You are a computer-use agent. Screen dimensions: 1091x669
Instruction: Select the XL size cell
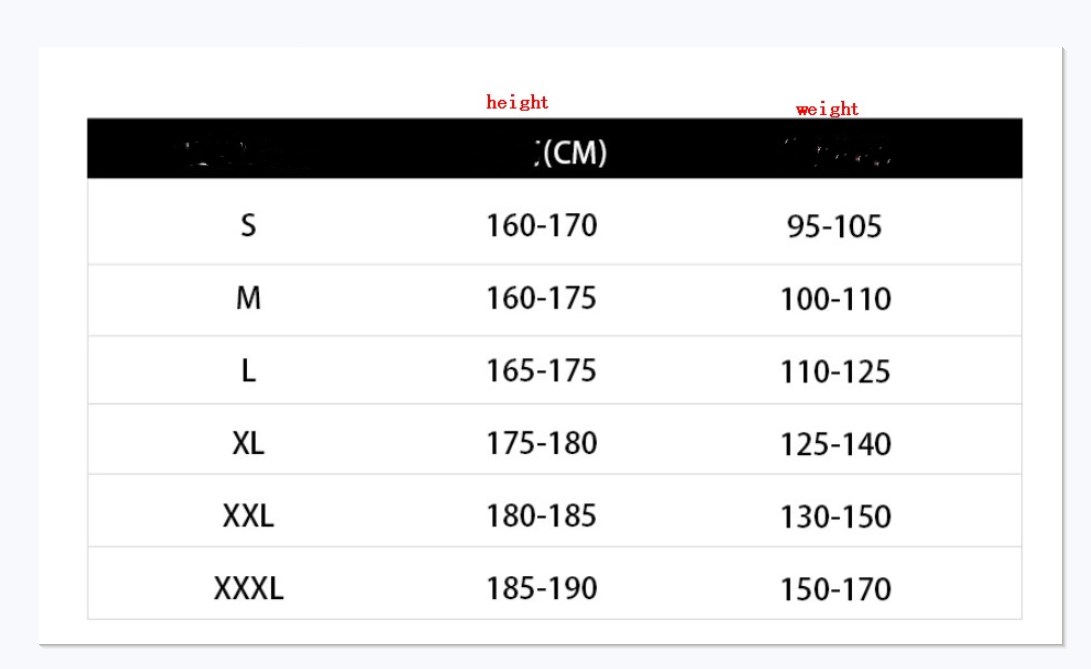click(x=248, y=443)
